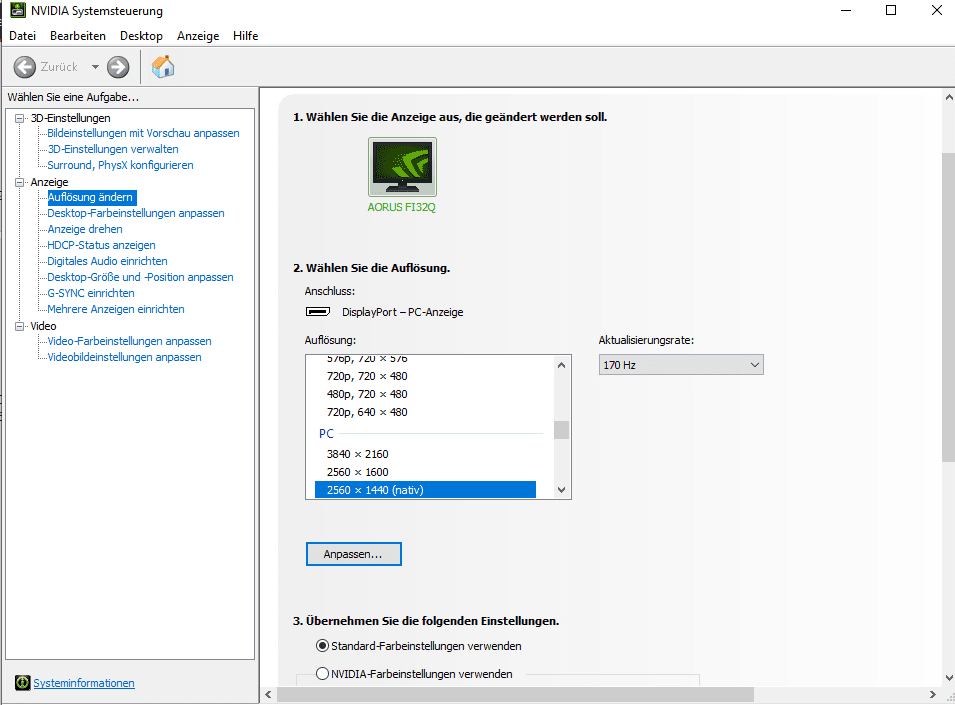Screen dimensions: 955x705
Task: Click the Zurück back arrow icon
Action: click(x=25, y=67)
